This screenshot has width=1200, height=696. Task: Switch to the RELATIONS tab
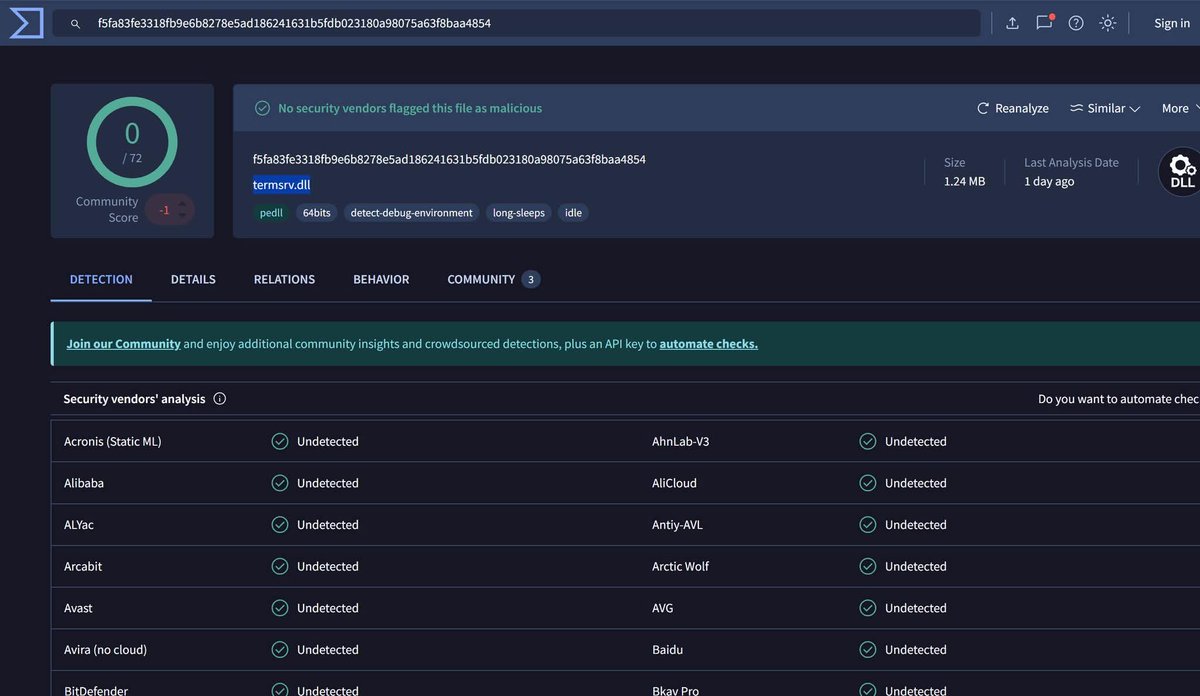click(x=284, y=279)
